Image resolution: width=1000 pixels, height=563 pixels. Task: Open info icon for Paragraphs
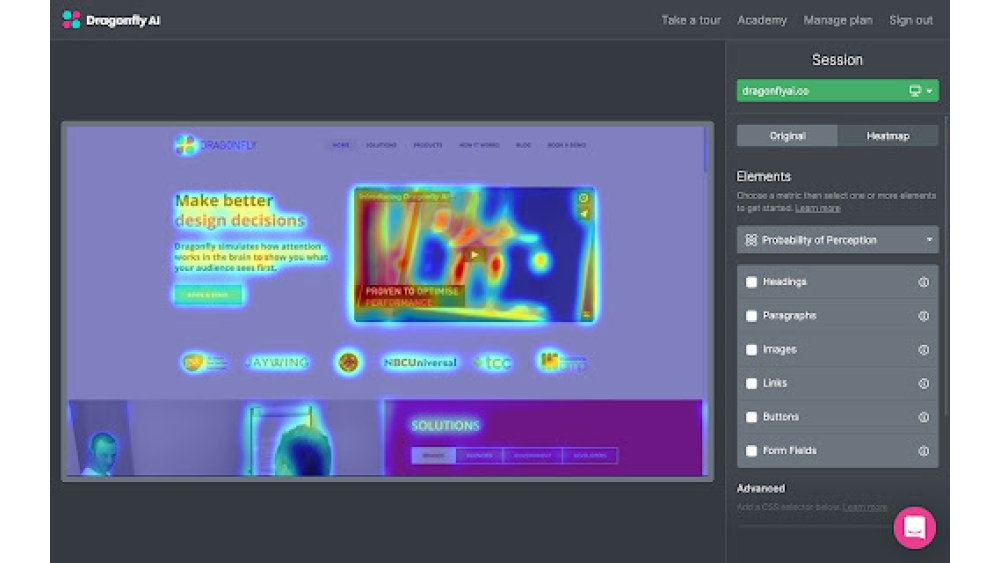[x=923, y=316]
